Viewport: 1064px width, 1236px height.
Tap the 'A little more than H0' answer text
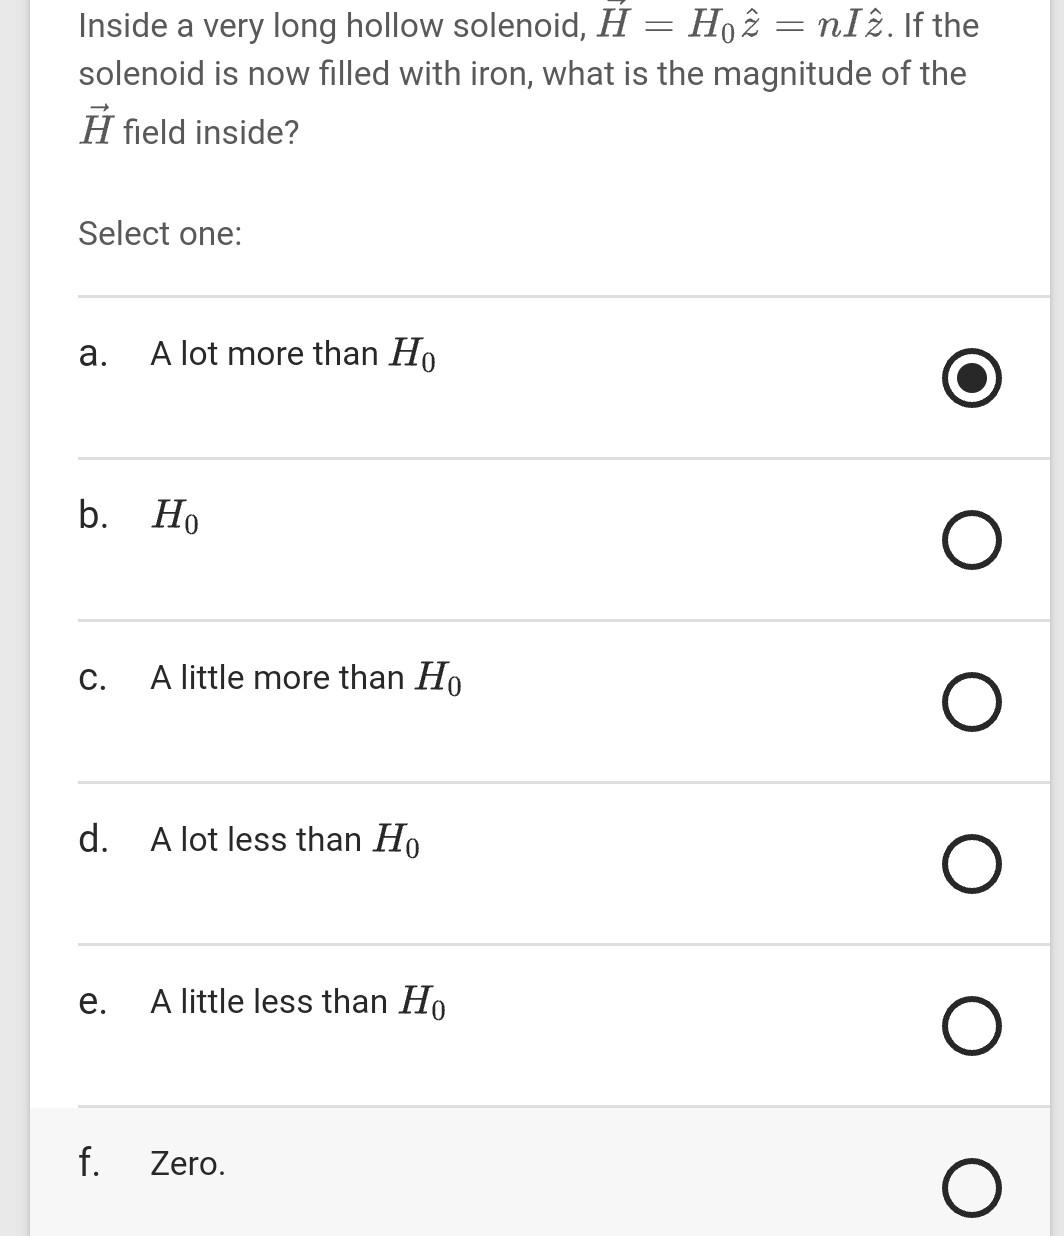(305, 678)
